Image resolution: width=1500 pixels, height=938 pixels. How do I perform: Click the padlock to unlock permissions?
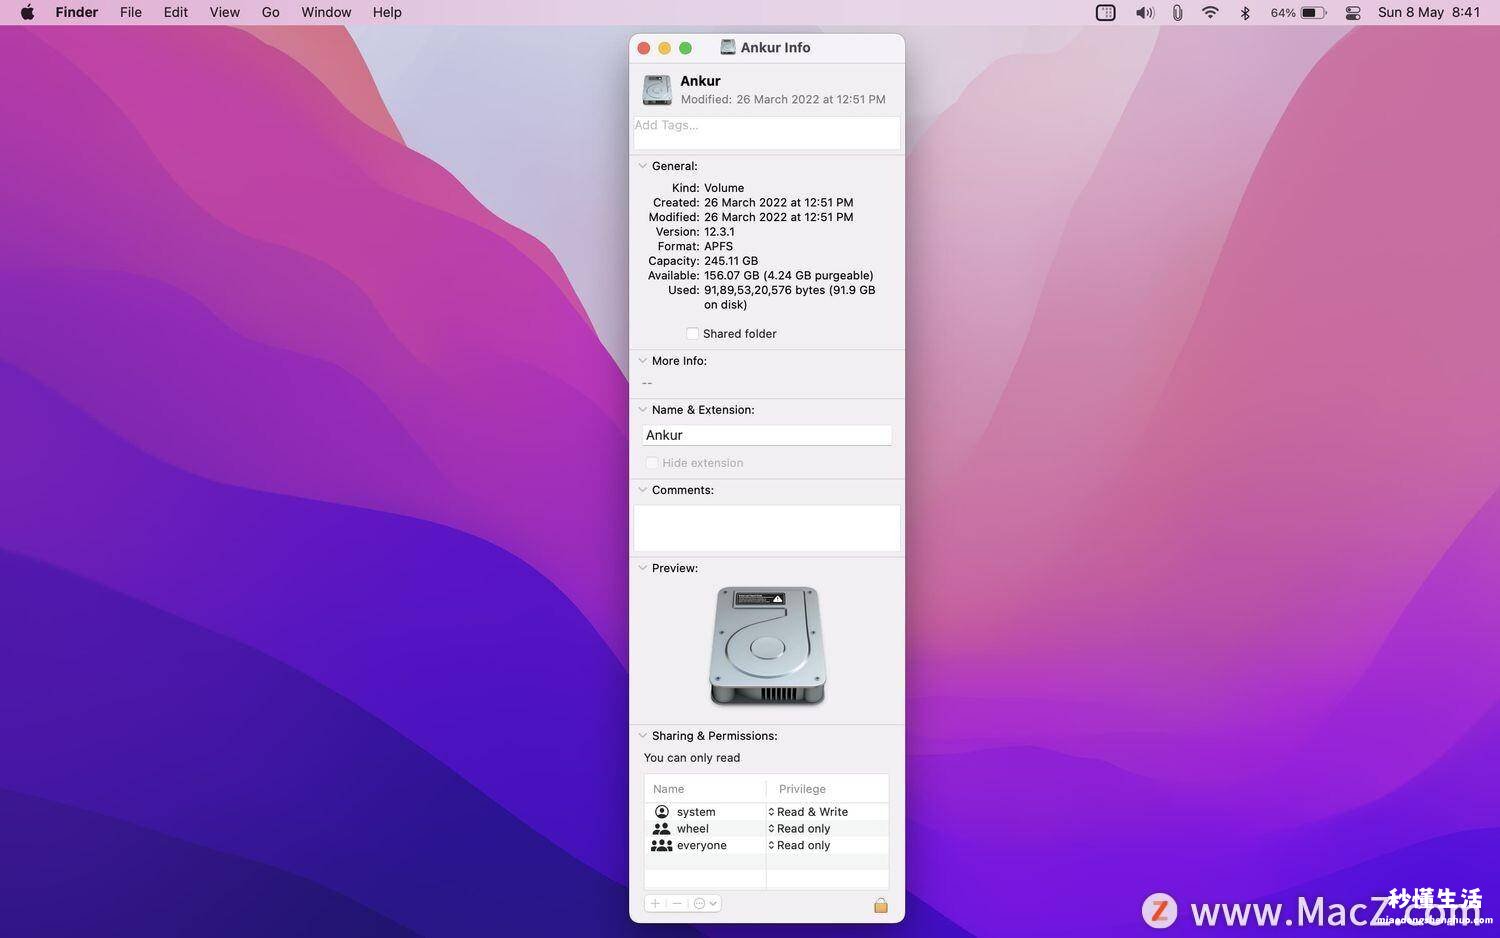881,905
